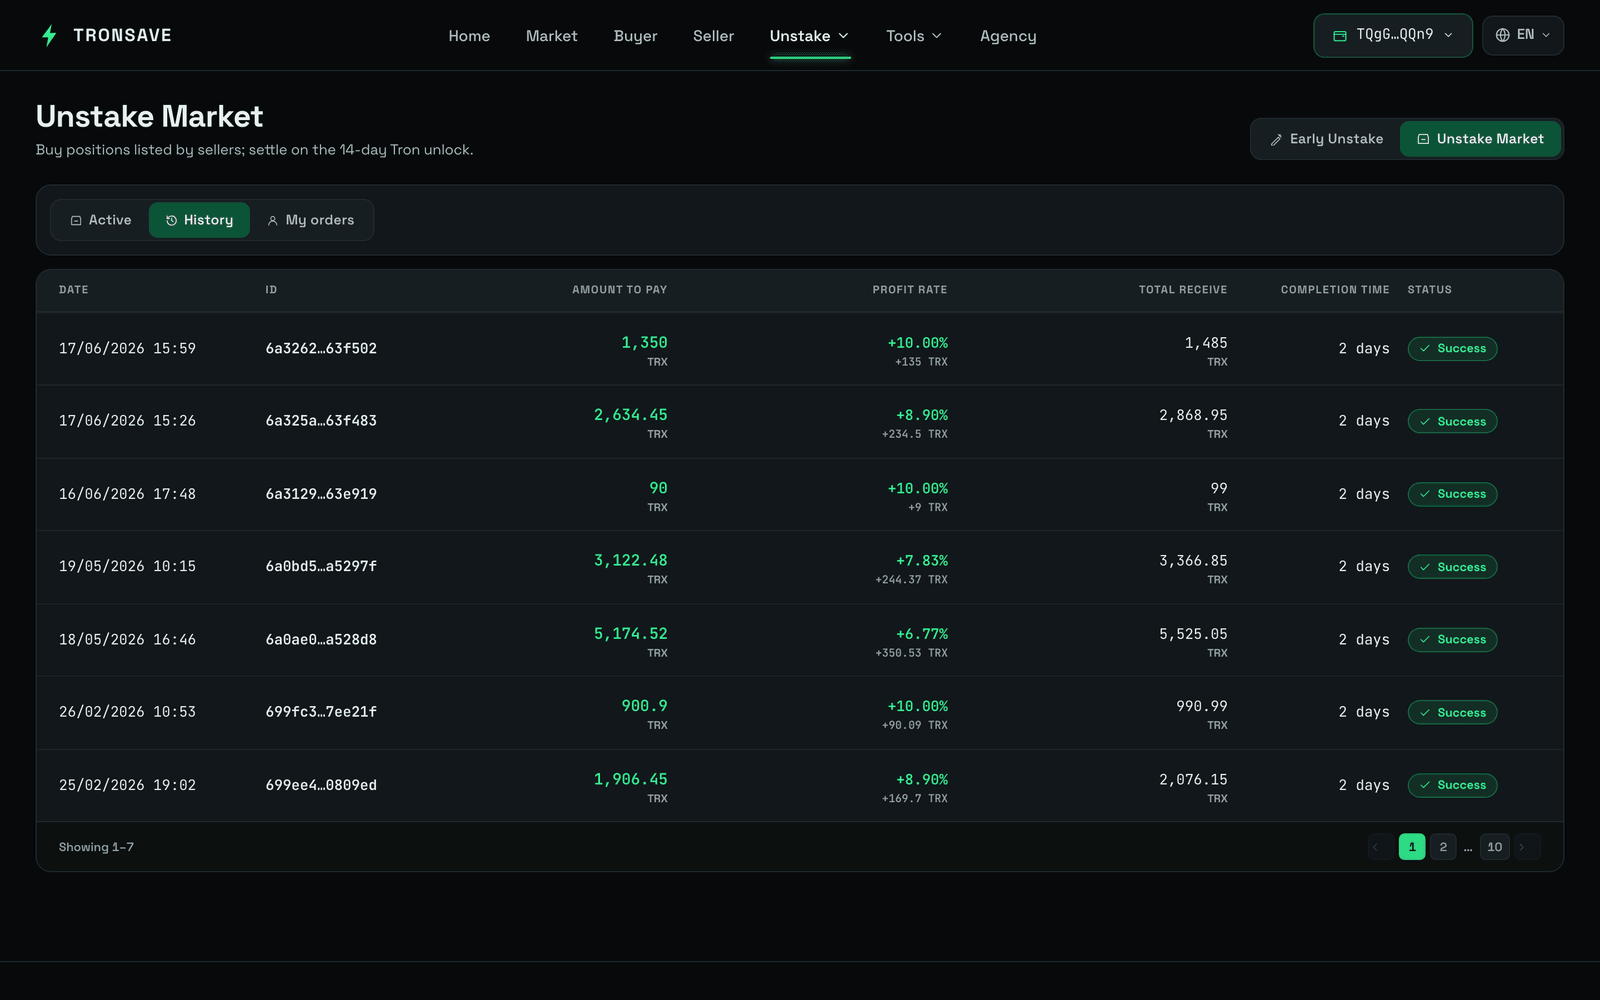Click the date 17/06/2026 15:59
This screenshot has height=1000, width=1600.
pyautogui.click(x=127, y=349)
